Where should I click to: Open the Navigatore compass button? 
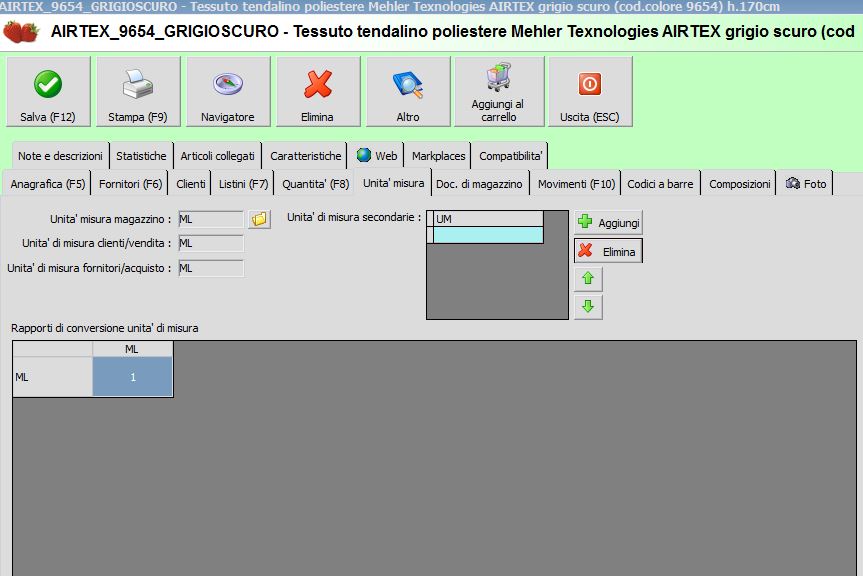[228, 91]
